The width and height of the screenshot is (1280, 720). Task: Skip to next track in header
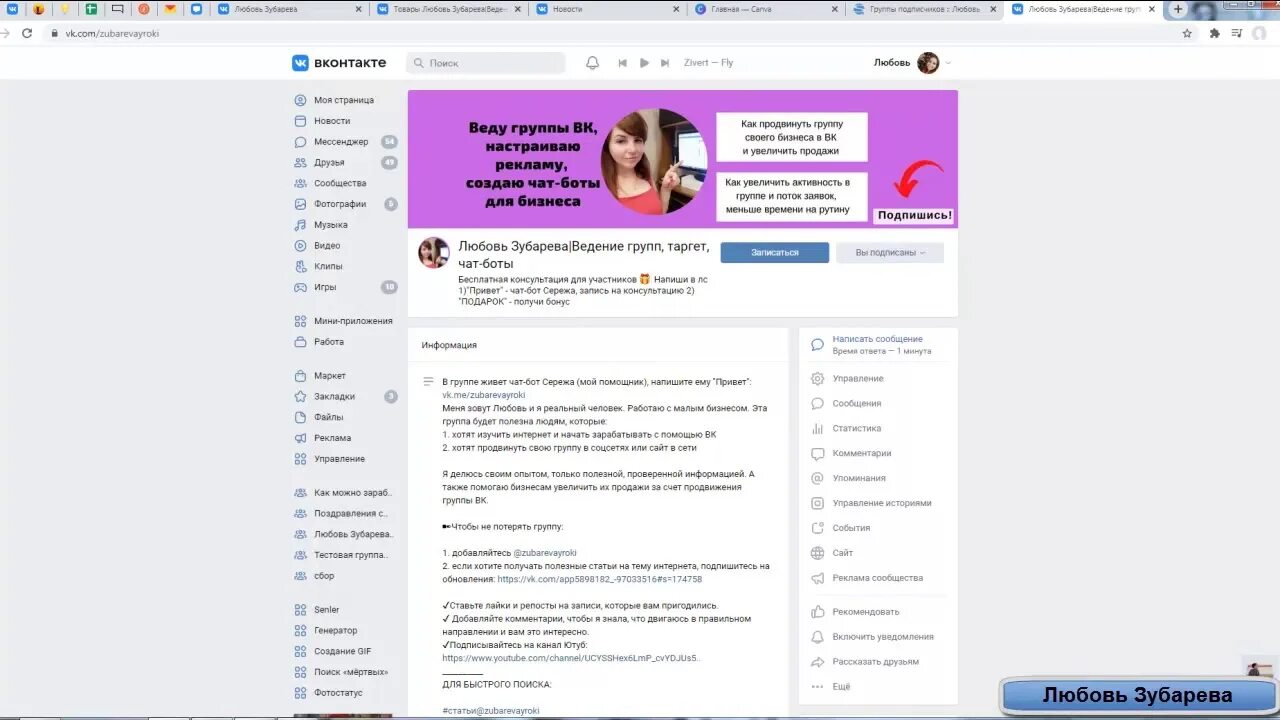[665, 63]
